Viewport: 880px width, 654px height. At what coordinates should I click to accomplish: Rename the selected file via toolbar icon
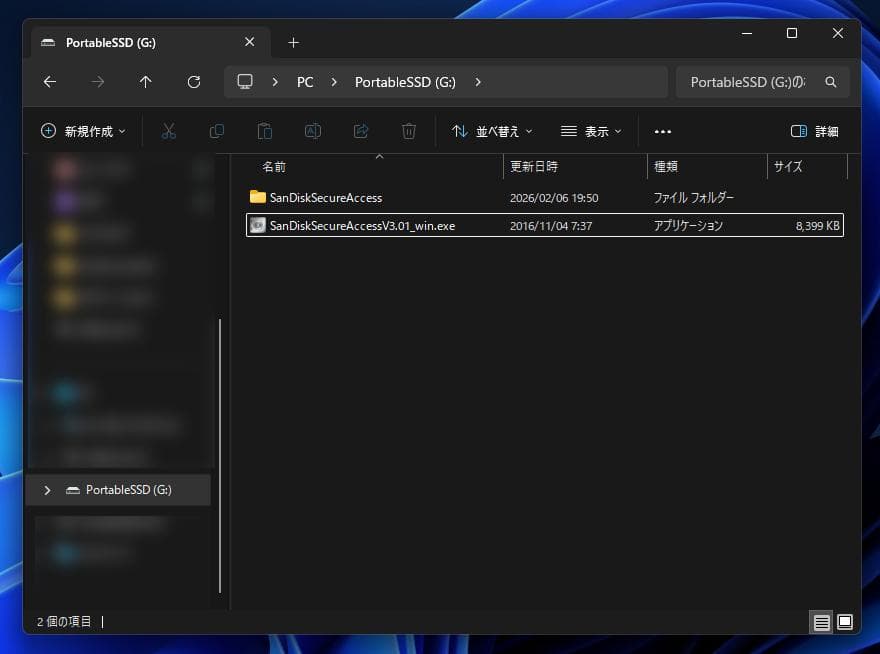[x=313, y=131]
